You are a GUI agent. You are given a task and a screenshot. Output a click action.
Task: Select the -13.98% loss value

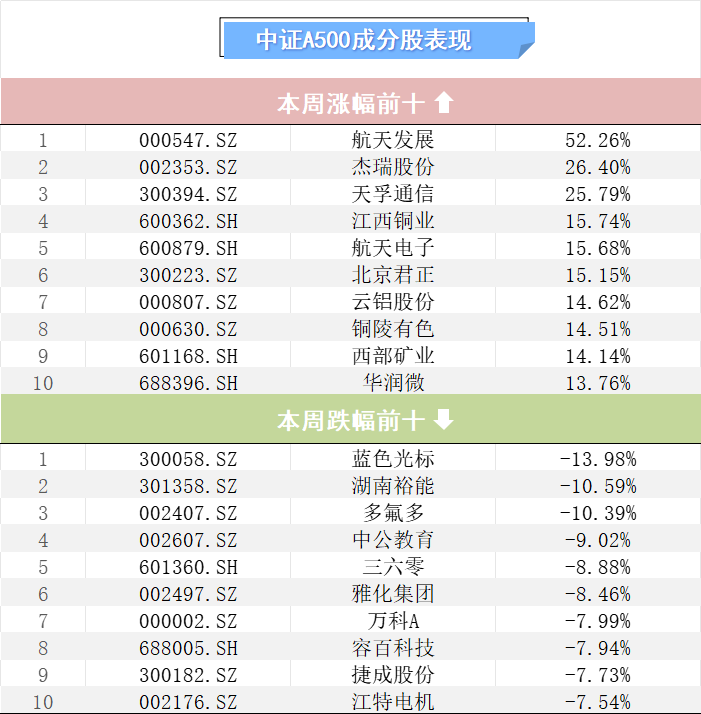[598, 459]
